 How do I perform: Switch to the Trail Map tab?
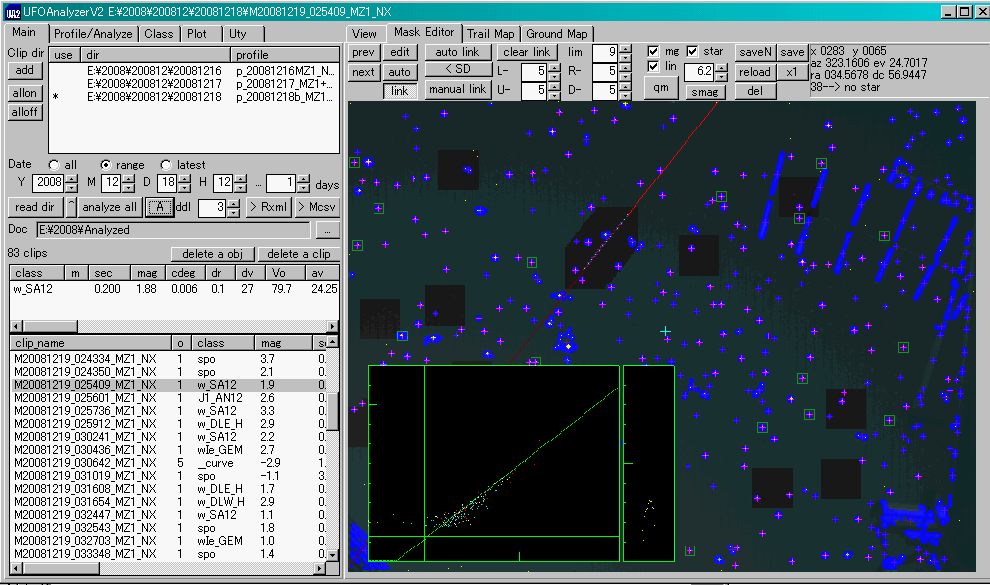click(491, 34)
